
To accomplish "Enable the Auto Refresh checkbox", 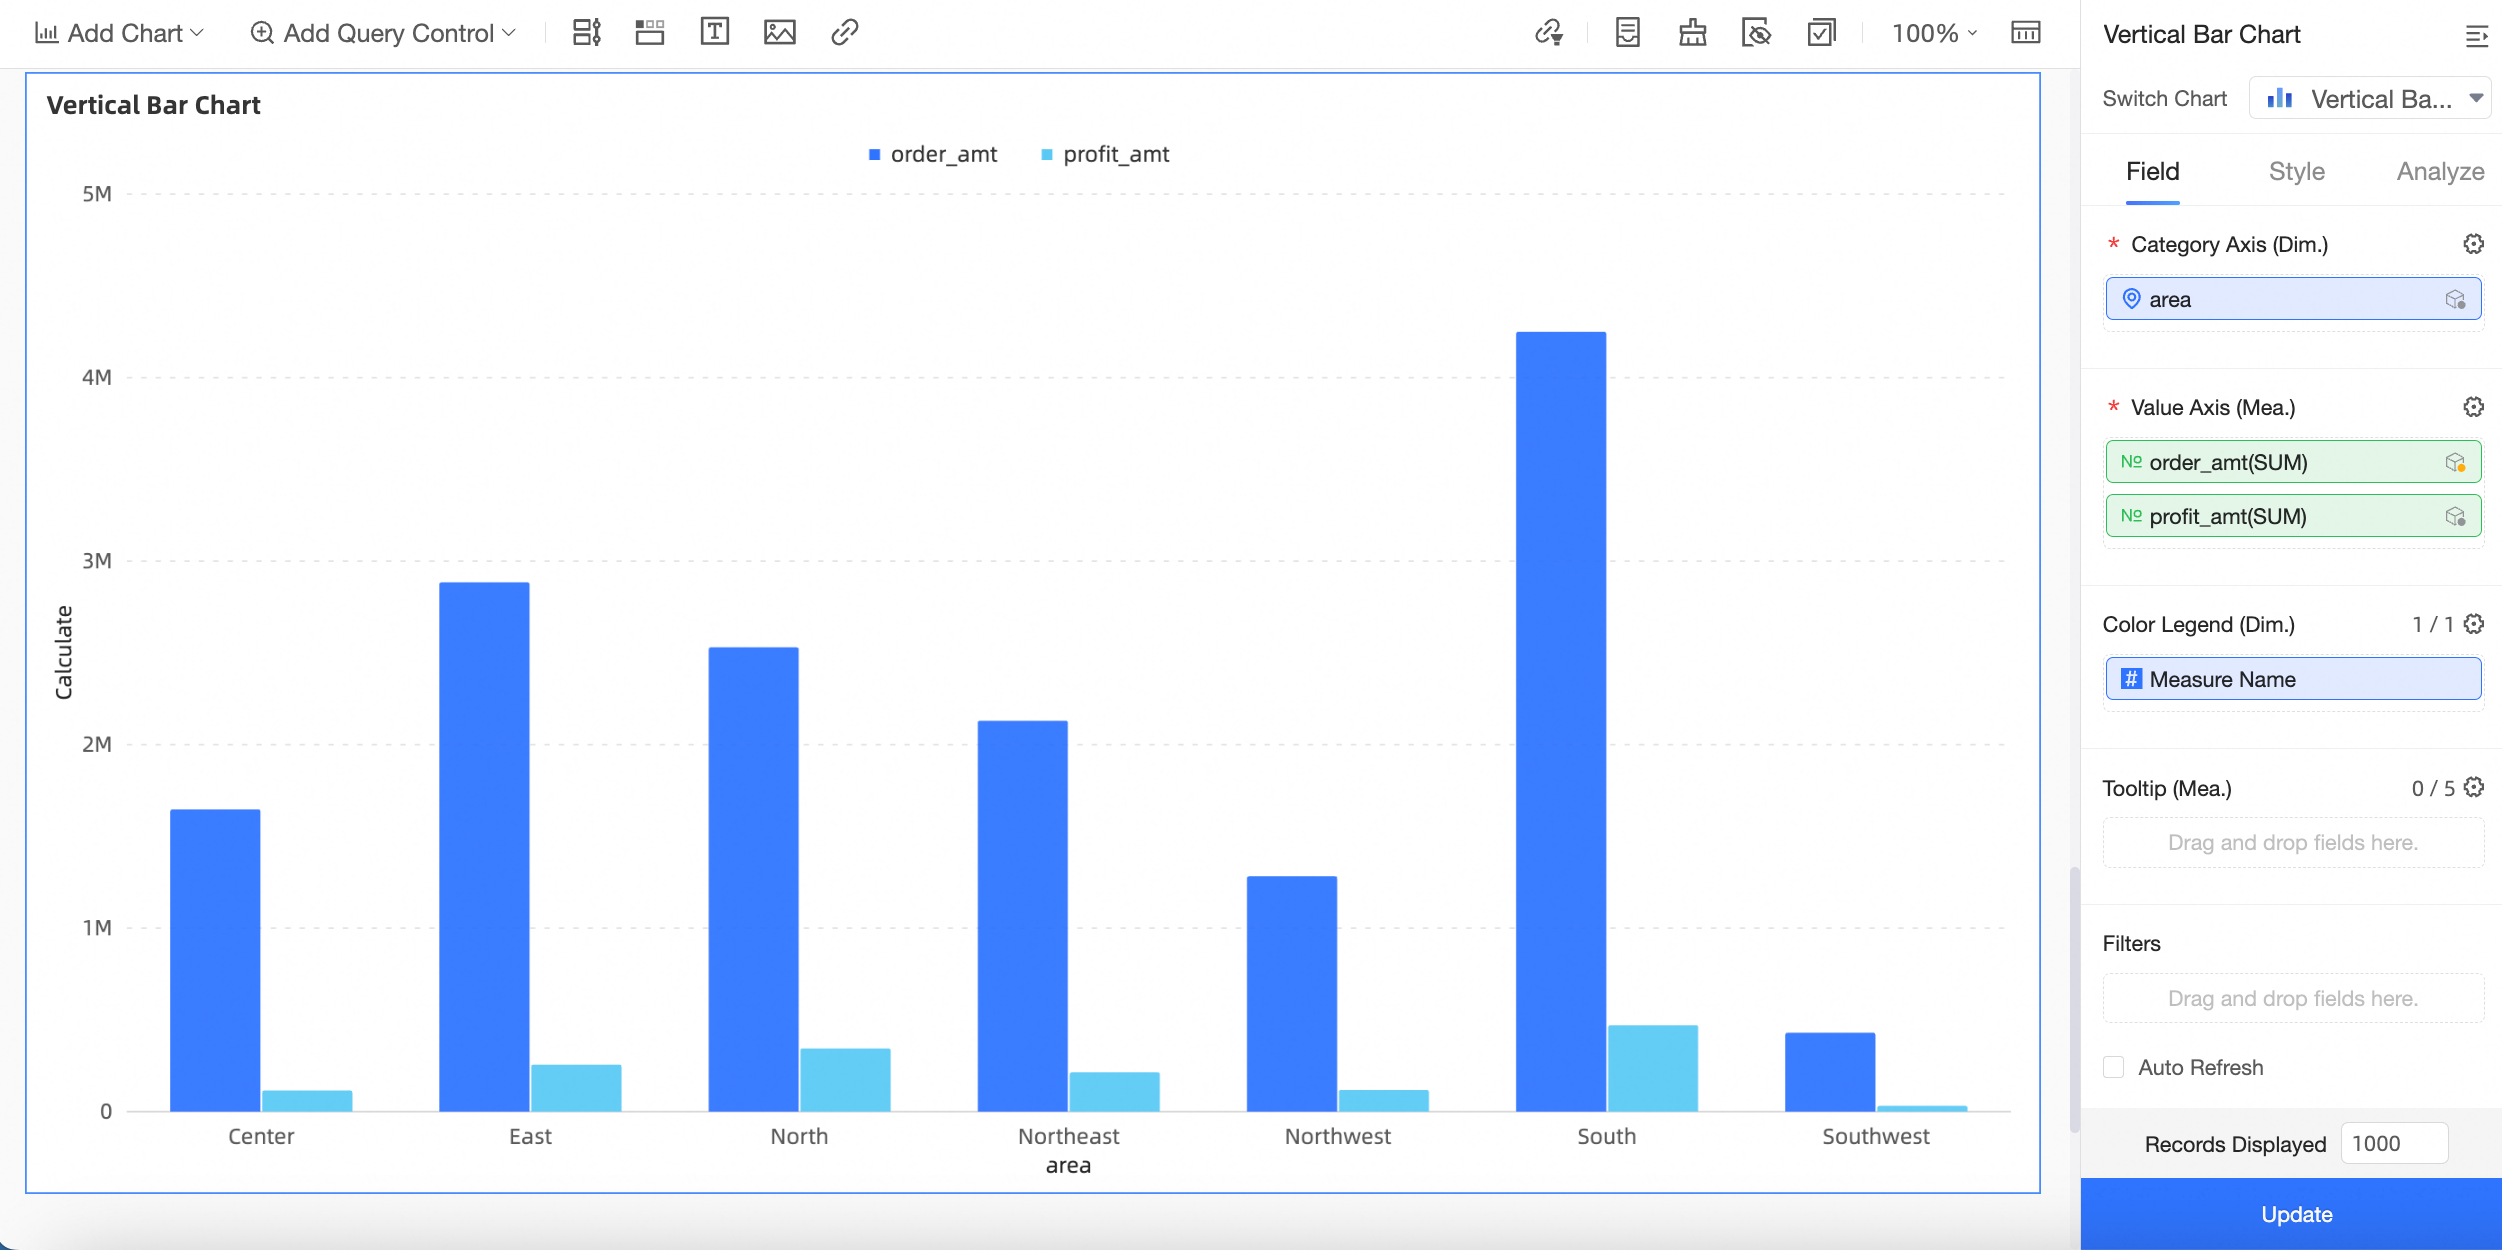I will [2113, 1067].
